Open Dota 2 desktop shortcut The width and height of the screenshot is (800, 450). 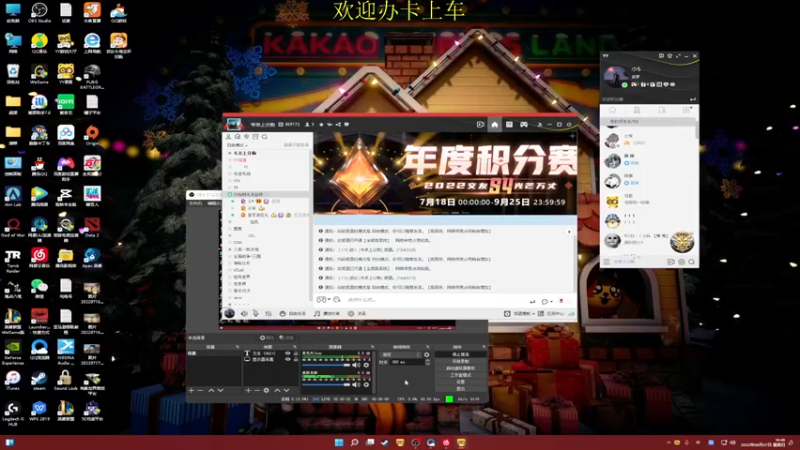pyautogui.click(x=92, y=227)
